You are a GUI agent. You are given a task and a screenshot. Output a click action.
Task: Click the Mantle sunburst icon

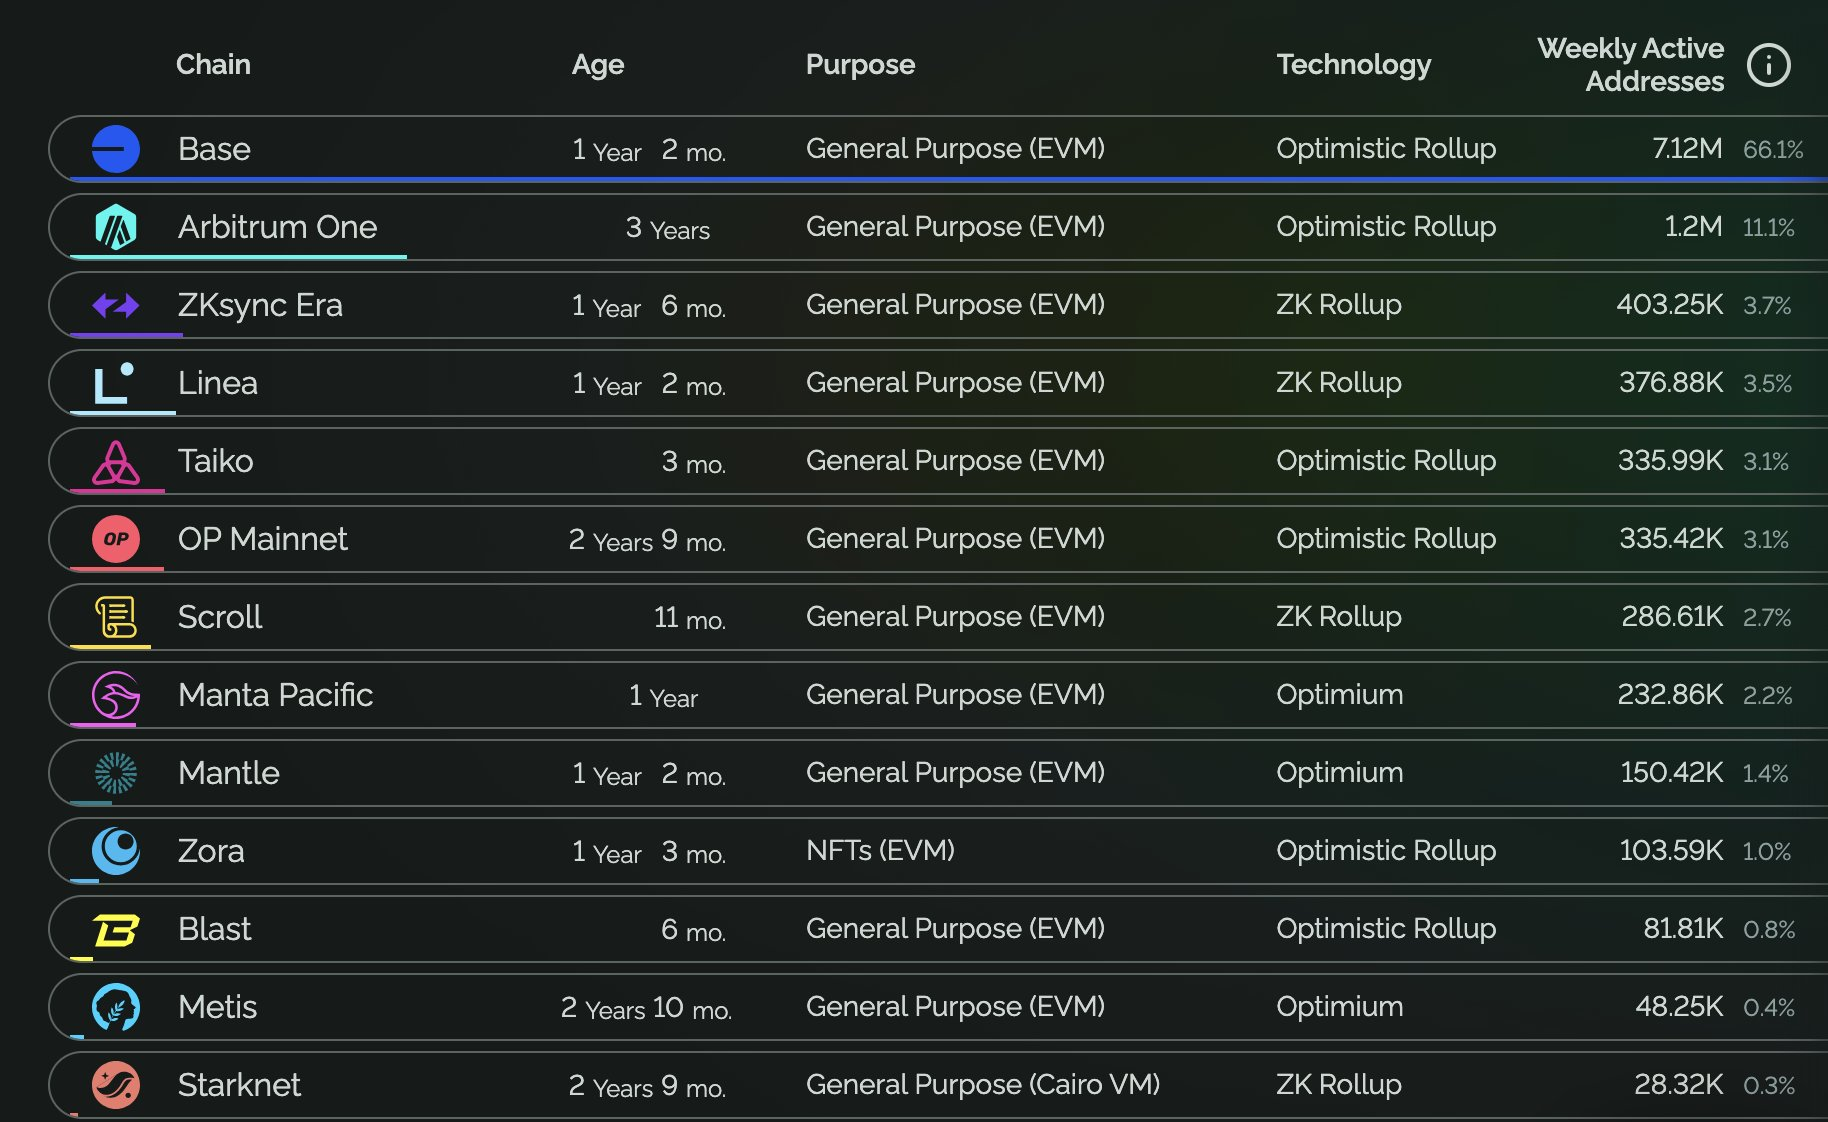[x=116, y=773]
